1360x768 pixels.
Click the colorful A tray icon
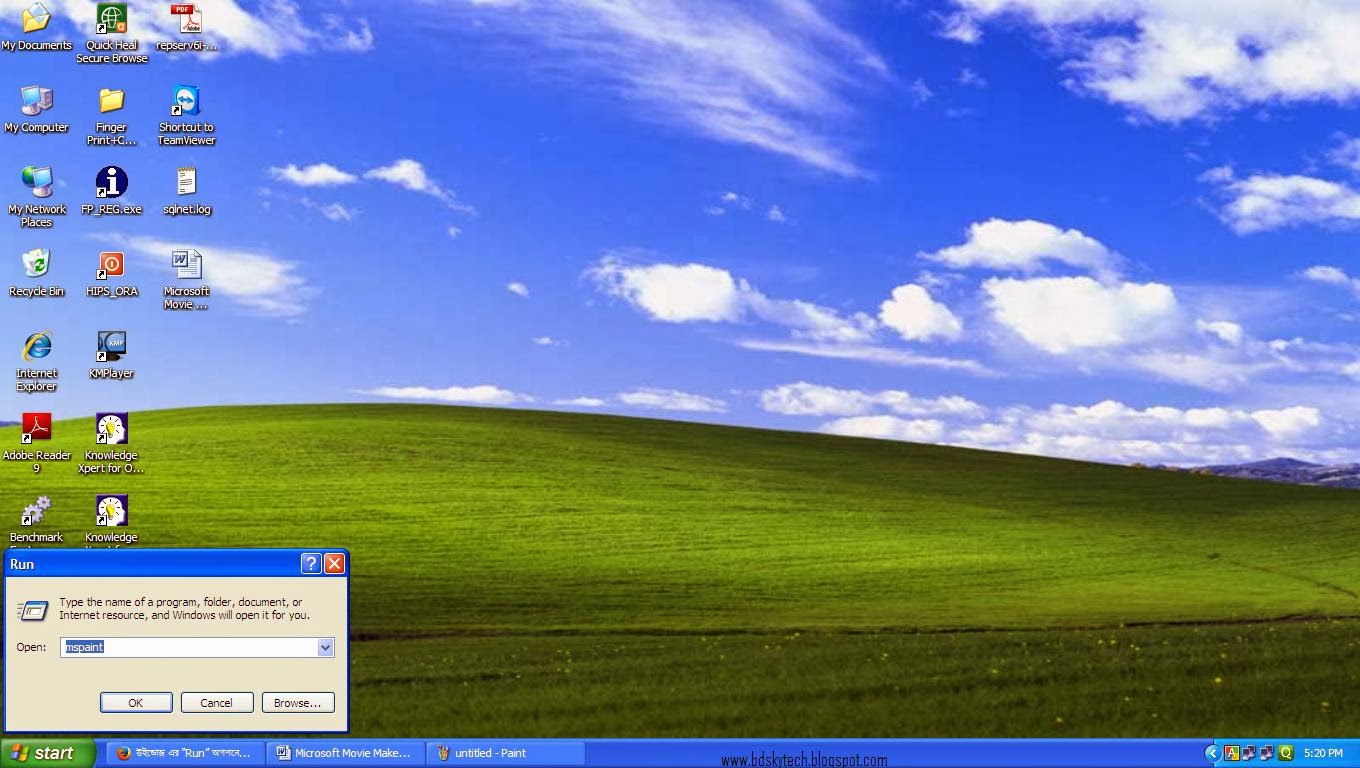[1231, 753]
